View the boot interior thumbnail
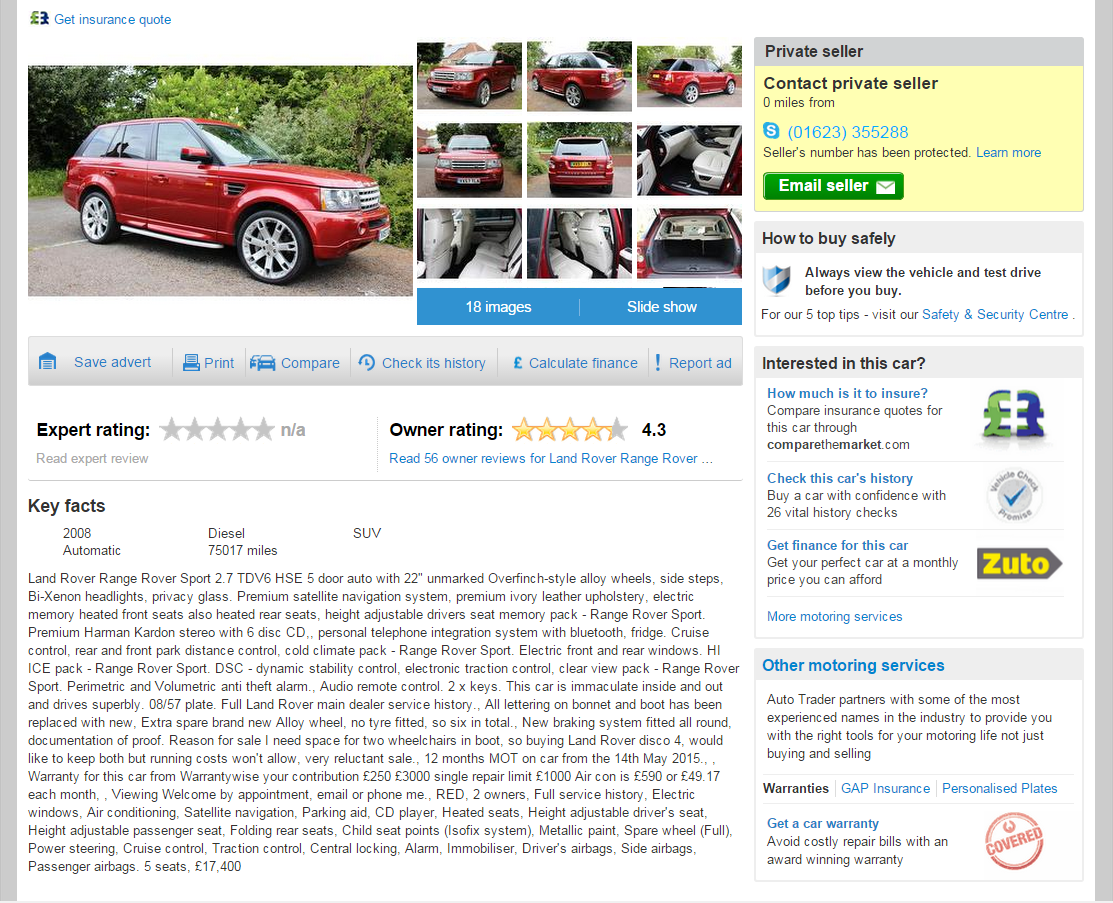This screenshot has height=903, width=1113. (689, 243)
